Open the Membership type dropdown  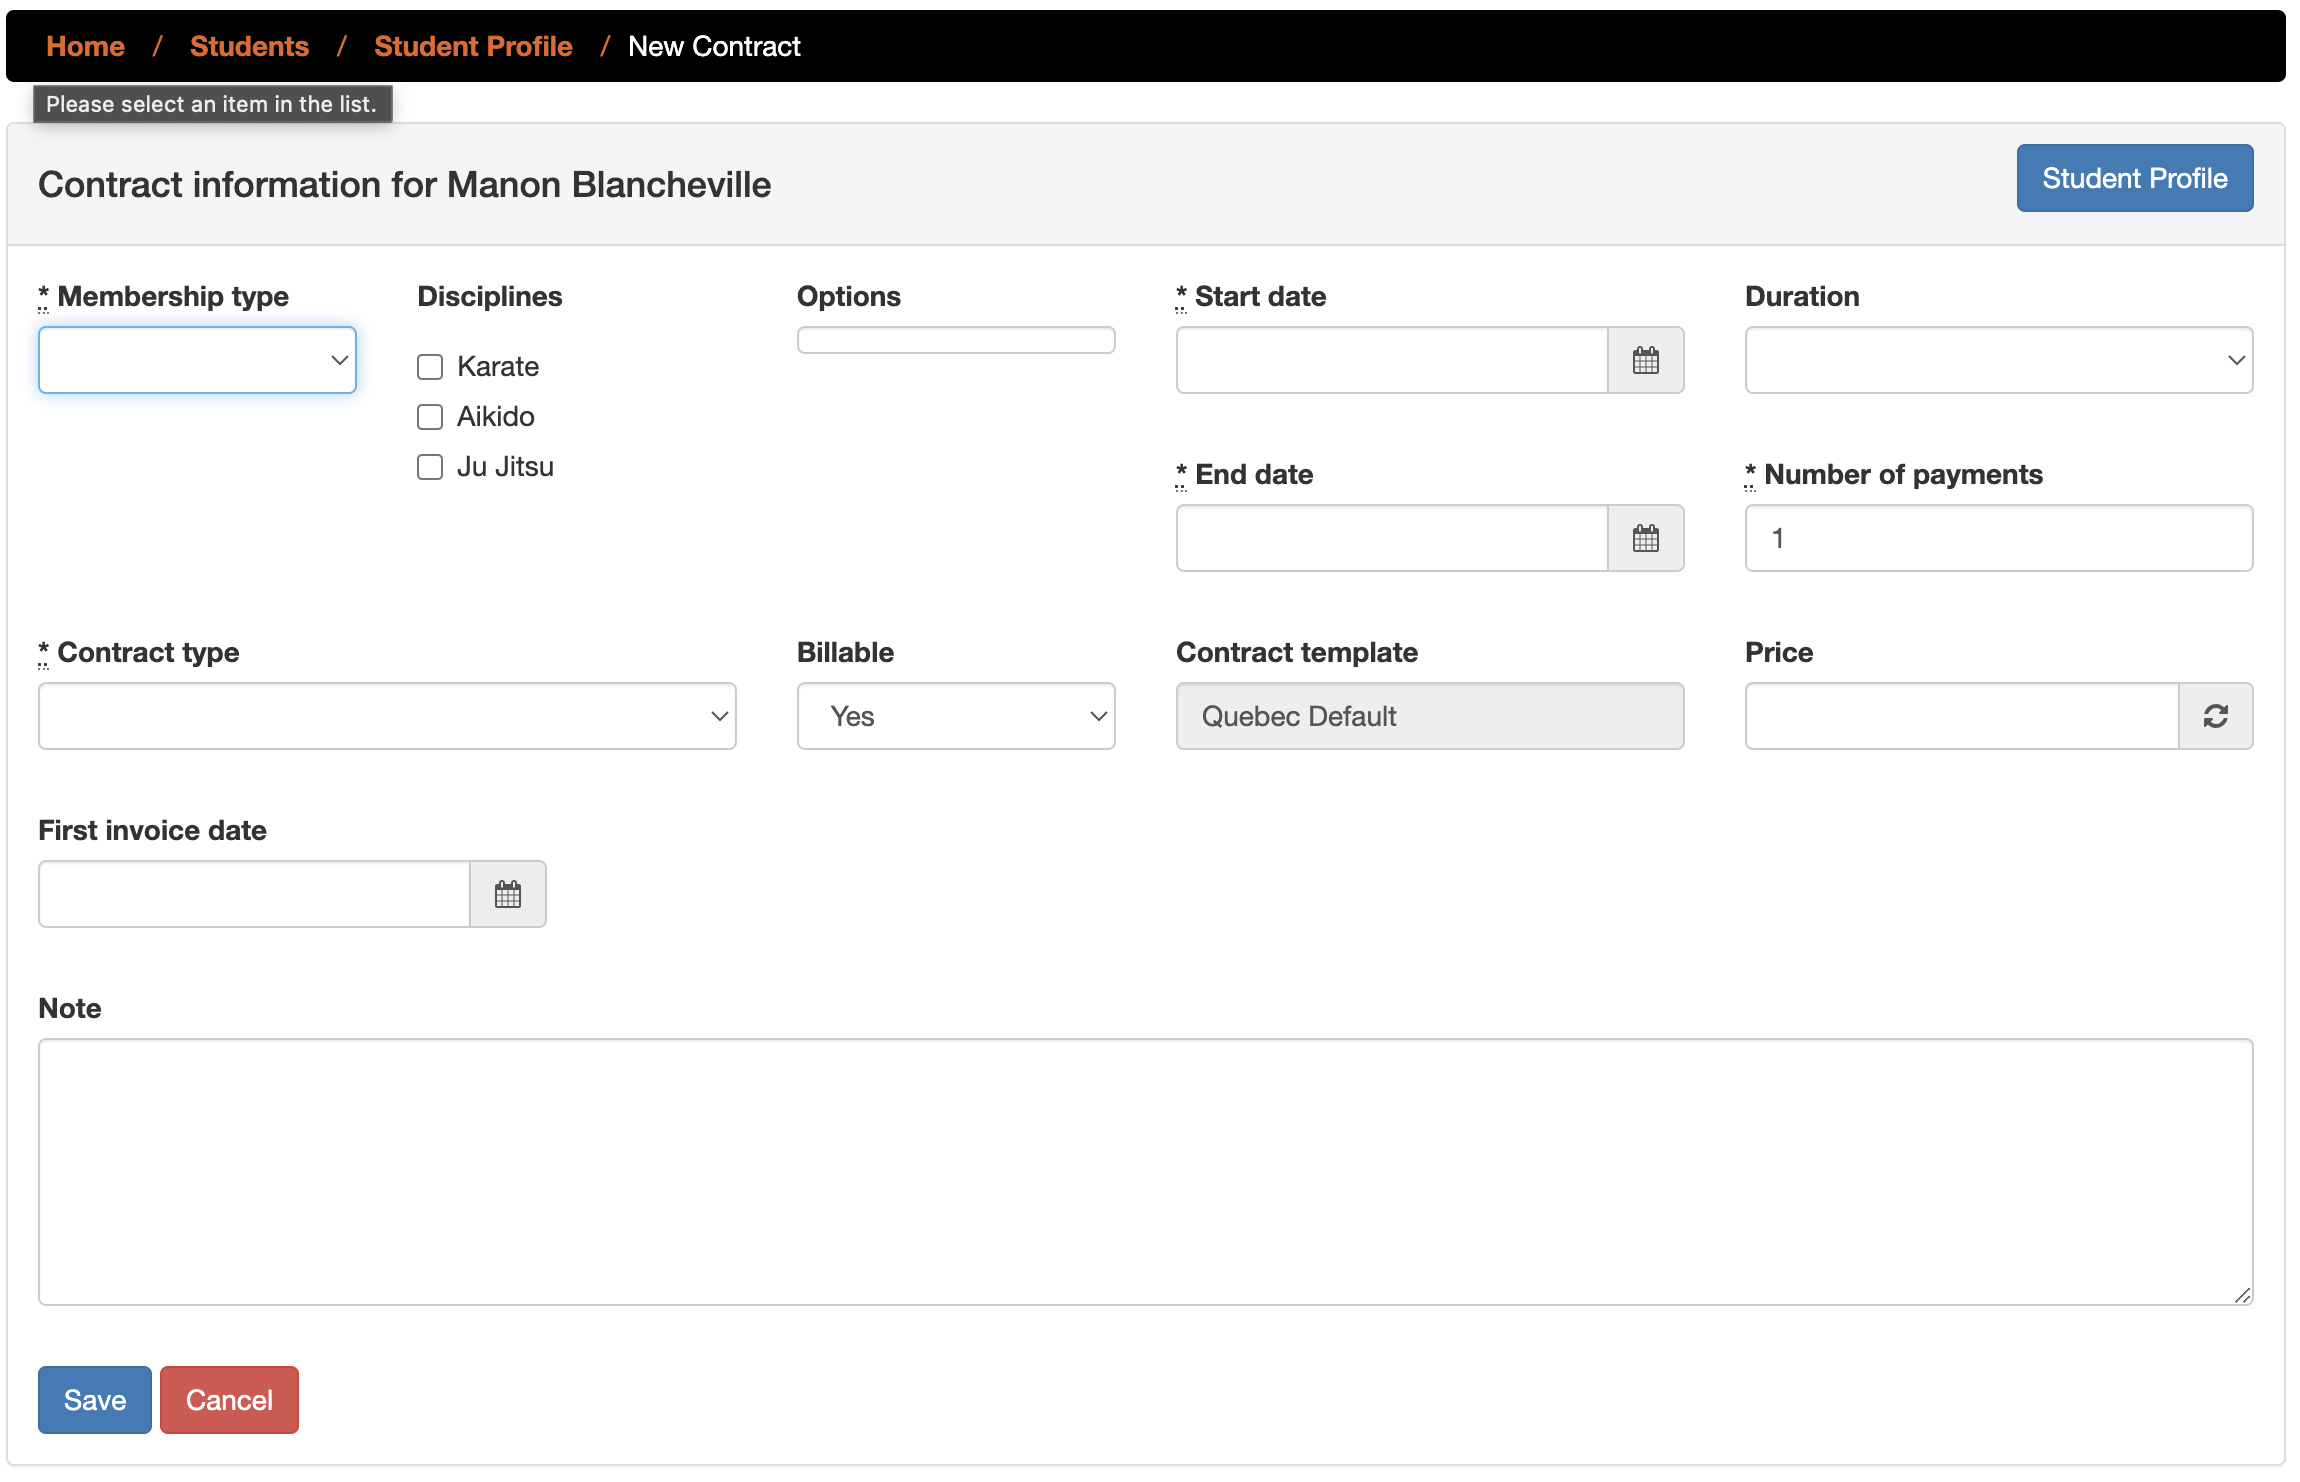(x=197, y=360)
